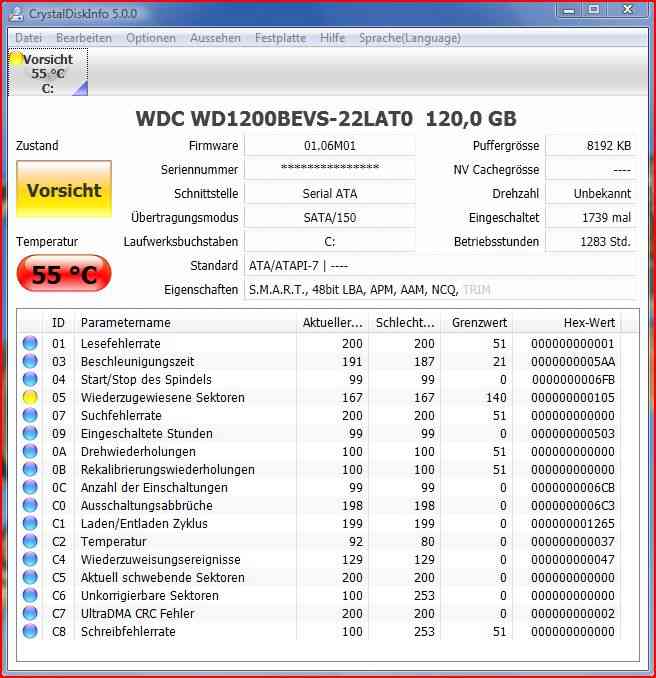
Task: Click the NV Cachegrösse field showing dashes
Action: click(x=591, y=170)
